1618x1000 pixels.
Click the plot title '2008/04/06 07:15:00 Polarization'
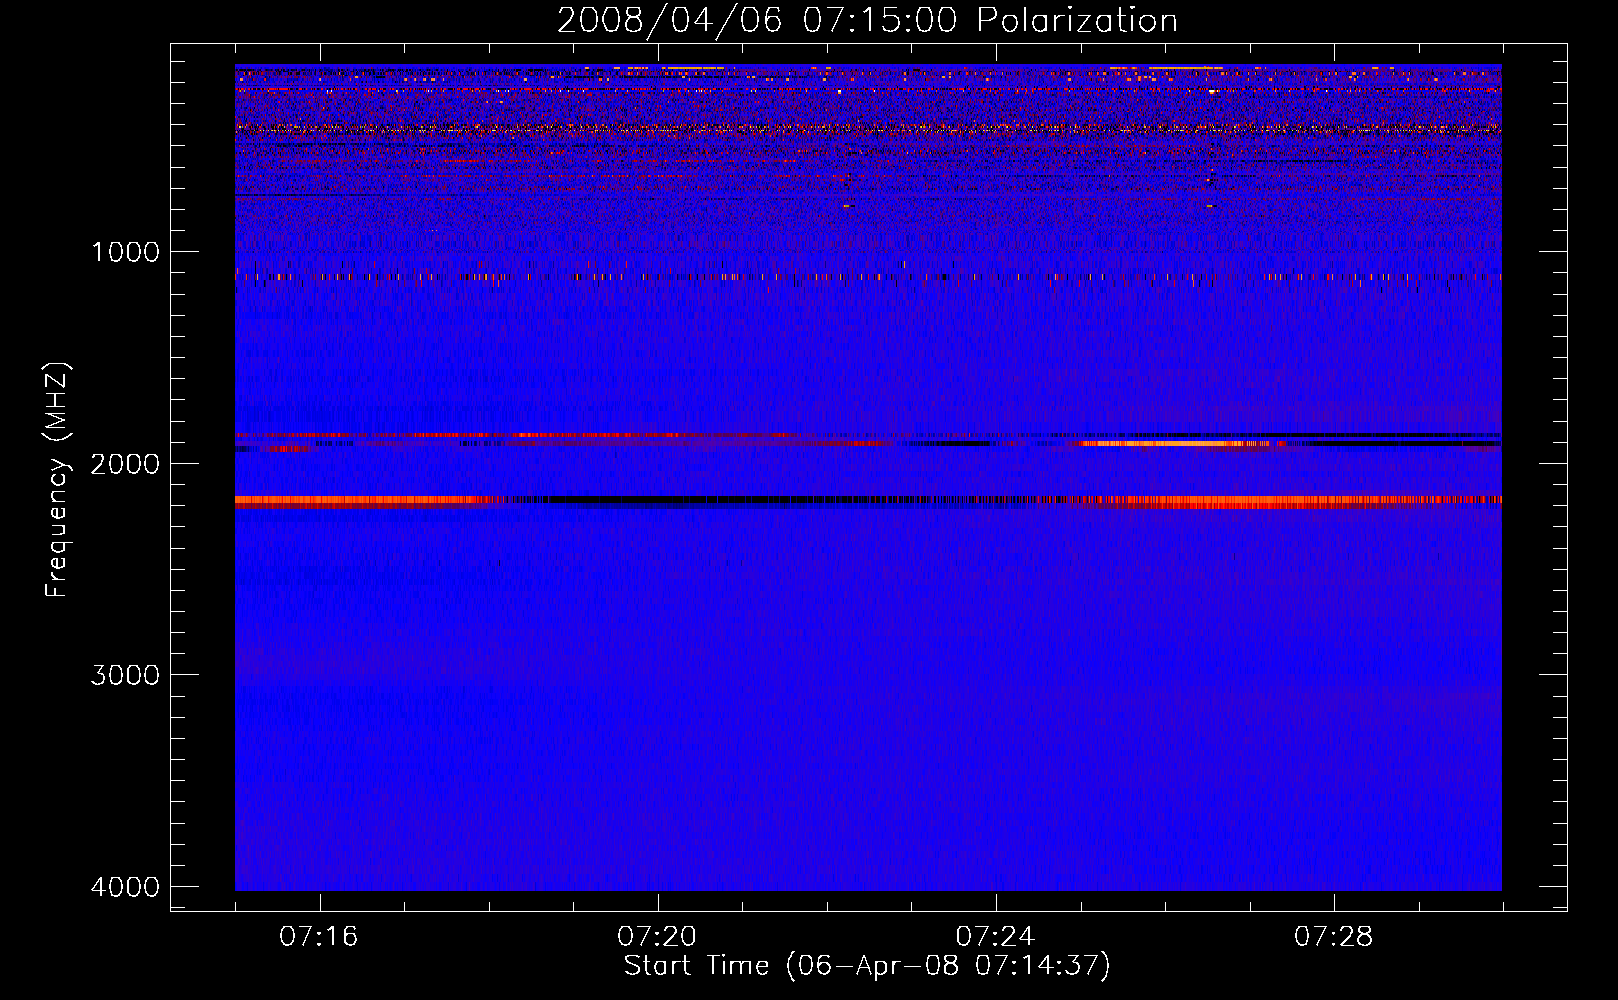(867, 20)
